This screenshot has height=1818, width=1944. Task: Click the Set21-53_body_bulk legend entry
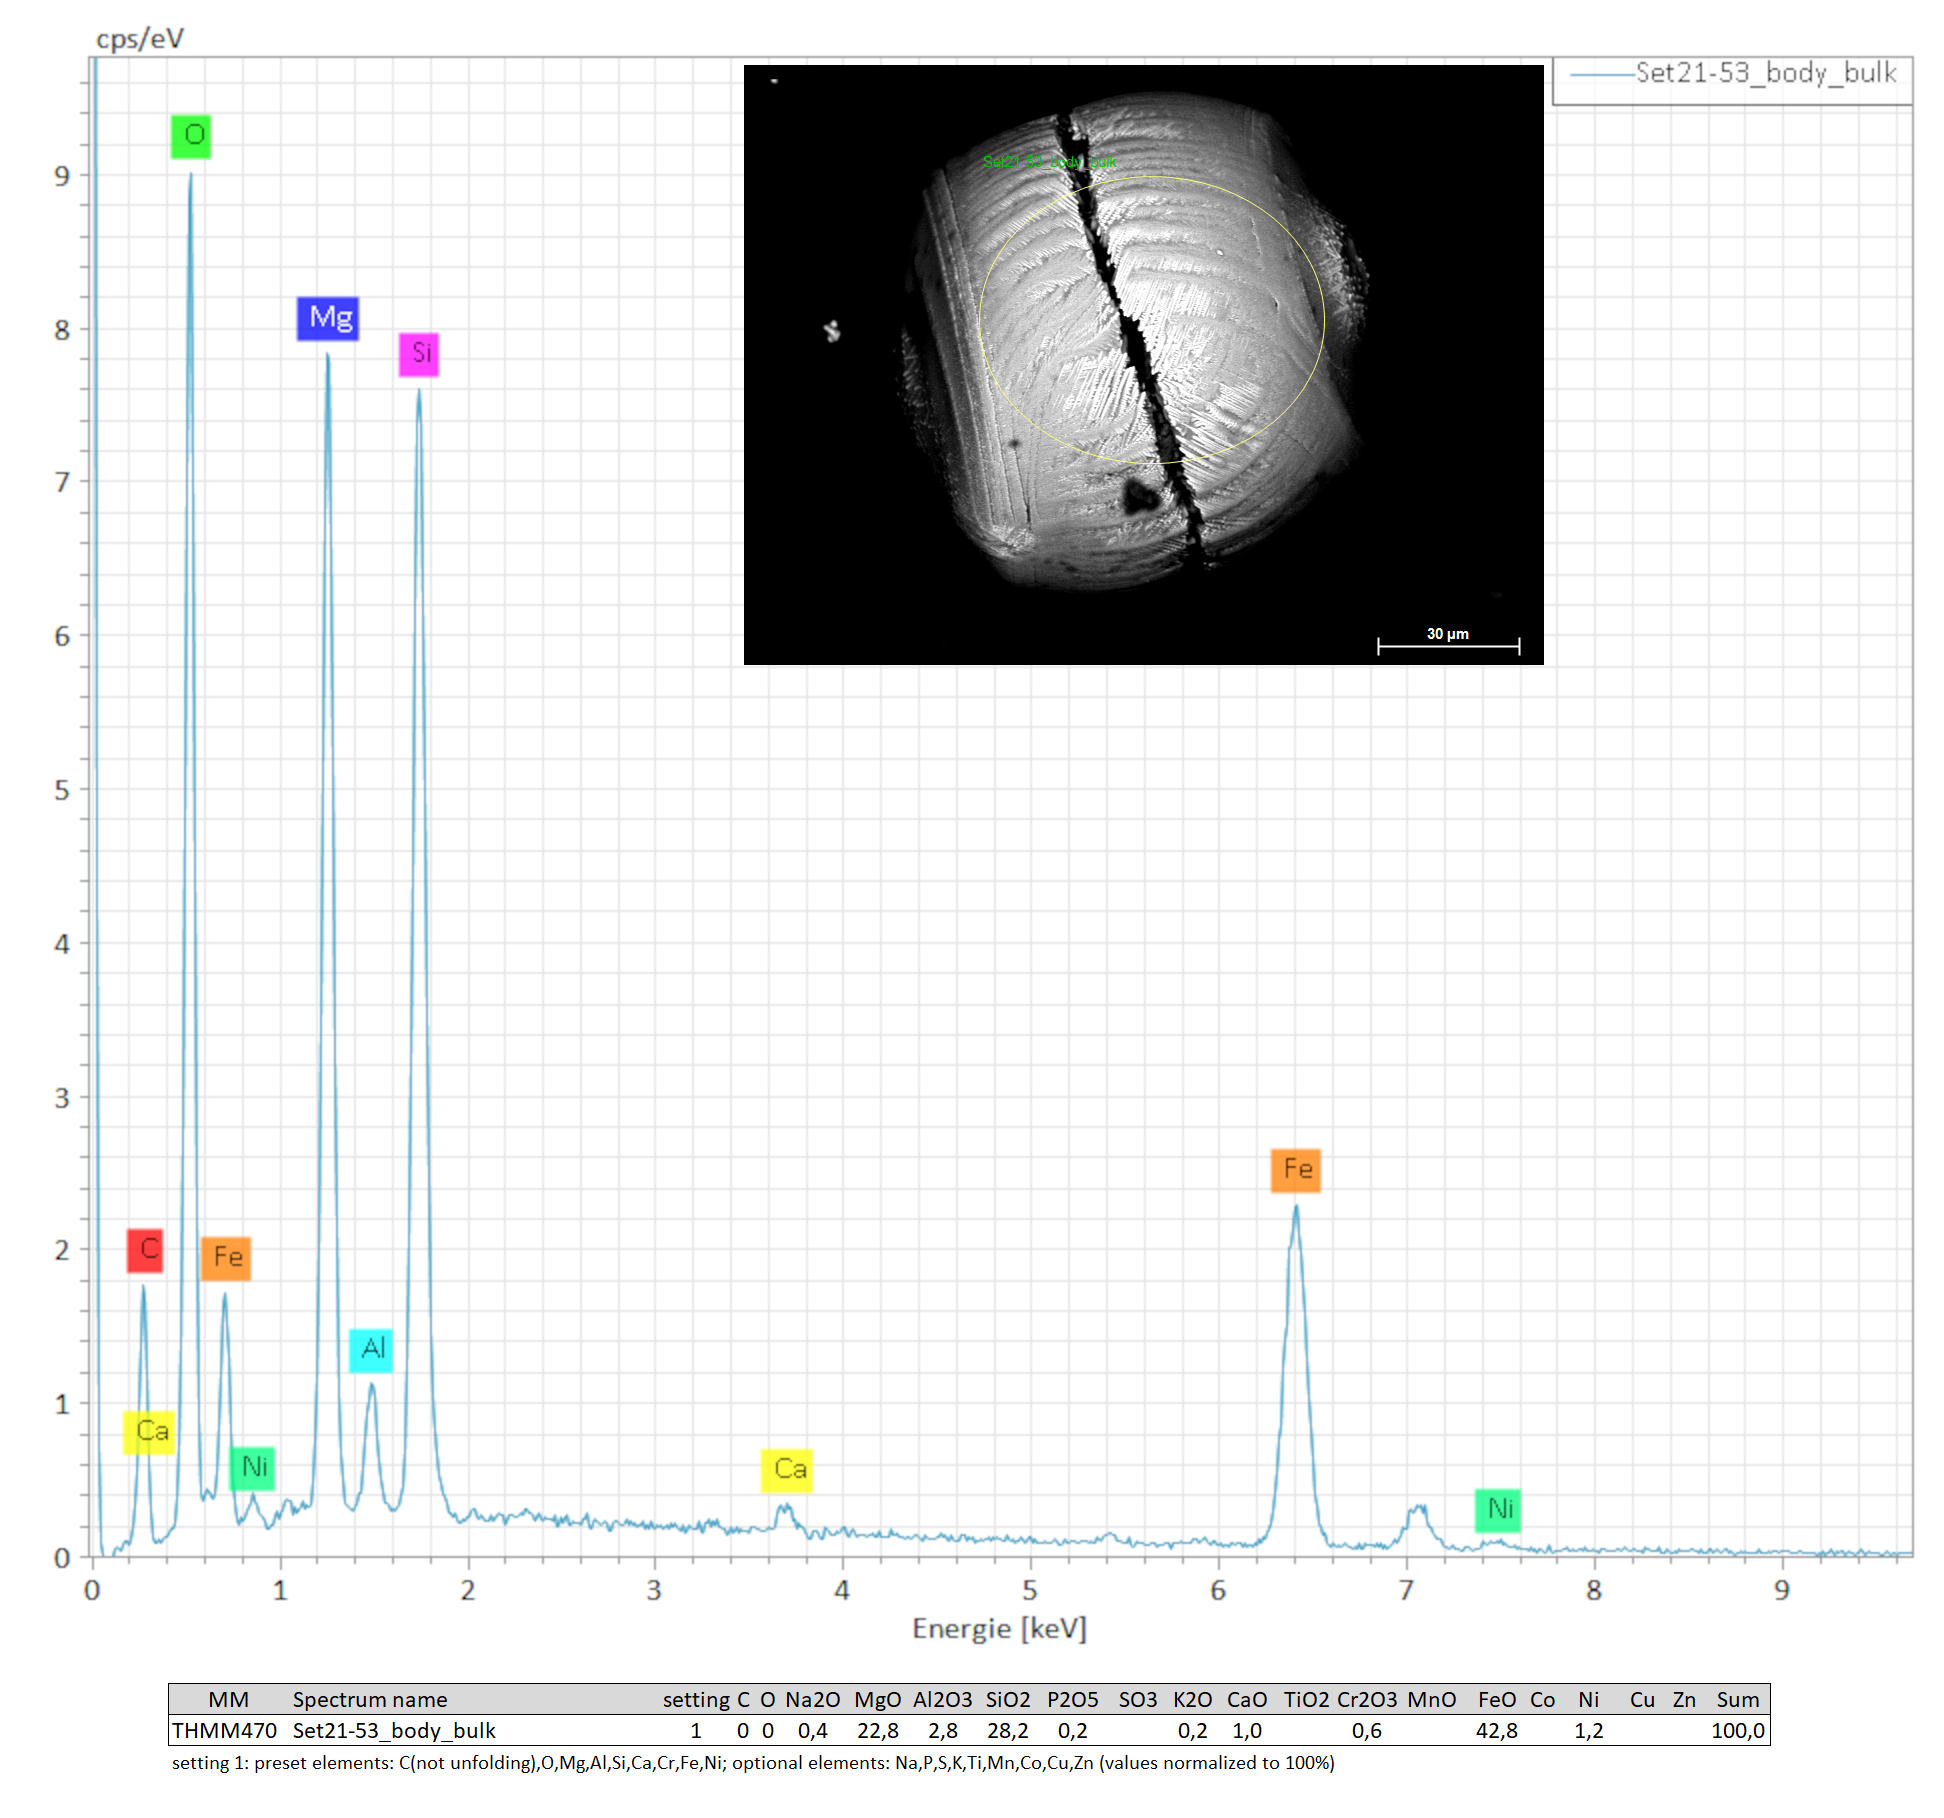(x=1764, y=74)
